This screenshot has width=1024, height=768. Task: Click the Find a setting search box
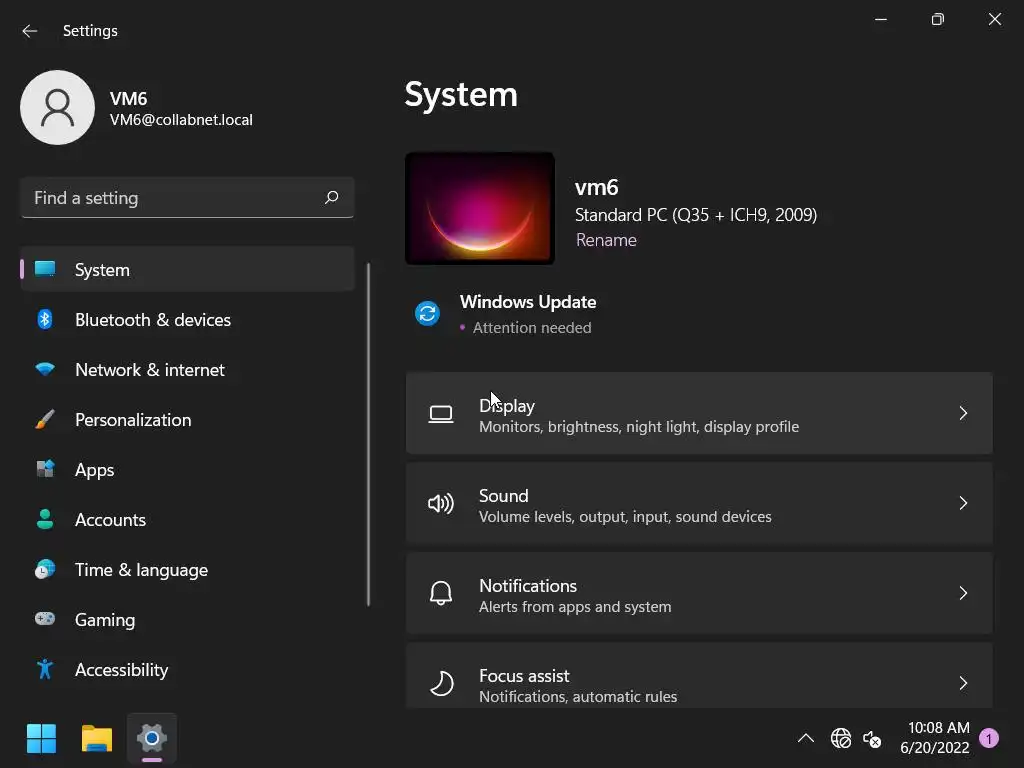click(x=187, y=197)
